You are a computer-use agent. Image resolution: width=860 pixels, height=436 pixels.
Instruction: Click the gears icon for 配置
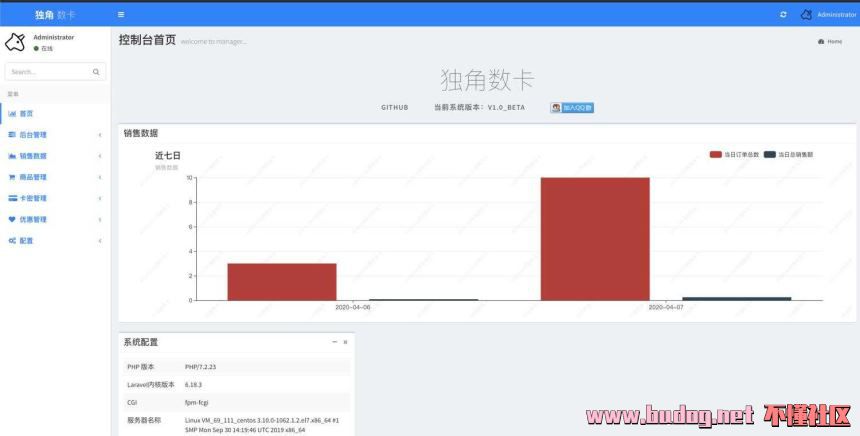12,241
